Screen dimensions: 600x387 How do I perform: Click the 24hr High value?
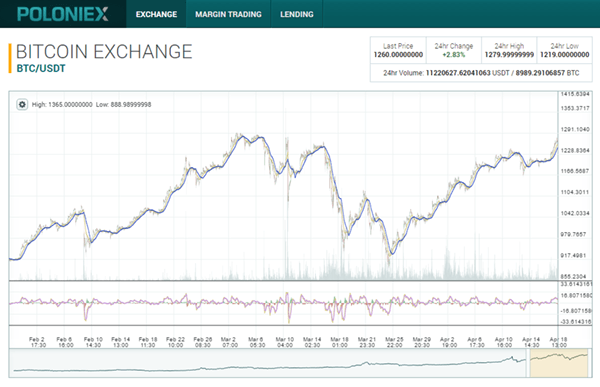509,55
